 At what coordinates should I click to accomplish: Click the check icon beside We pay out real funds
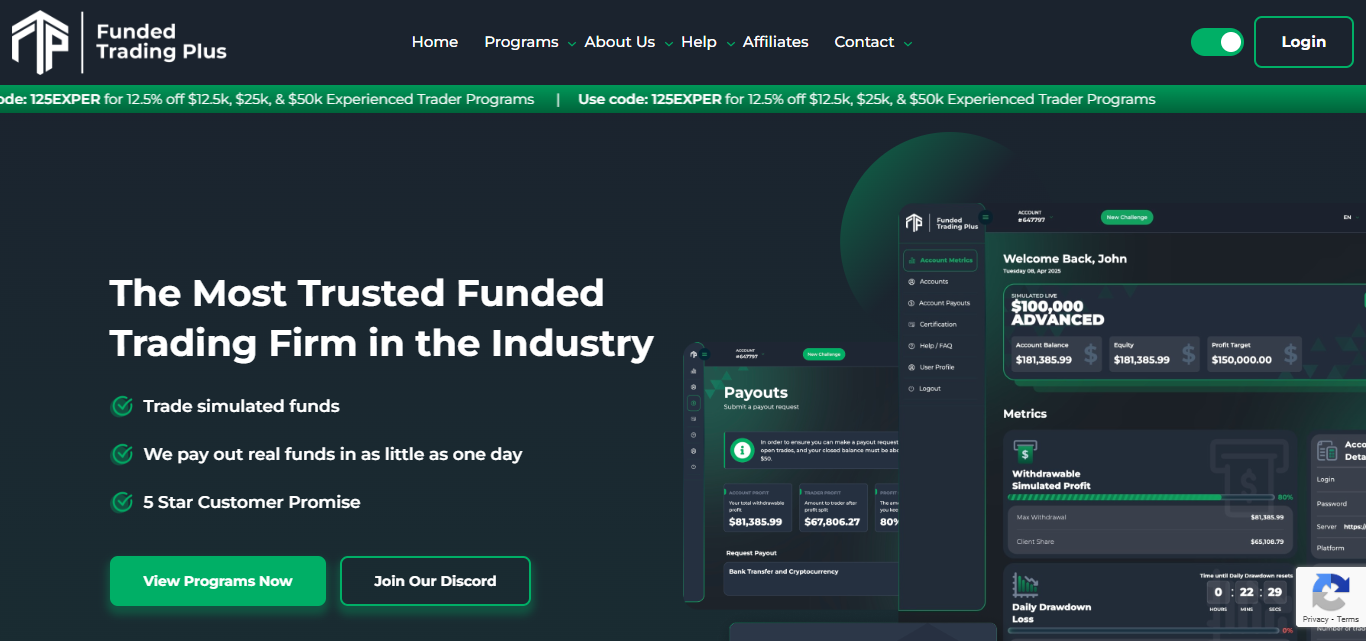(x=122, y=454)
